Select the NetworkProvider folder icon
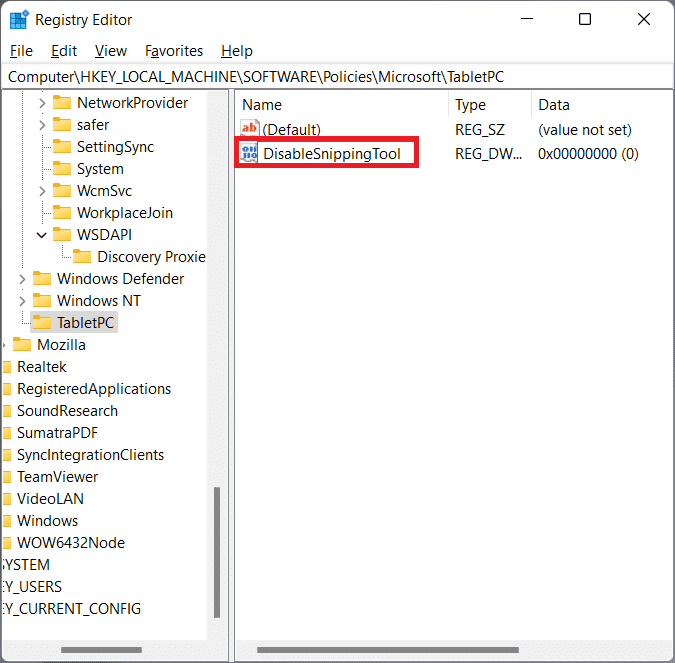The width and height of the screenshot is (675, 663). pos(62,102)
